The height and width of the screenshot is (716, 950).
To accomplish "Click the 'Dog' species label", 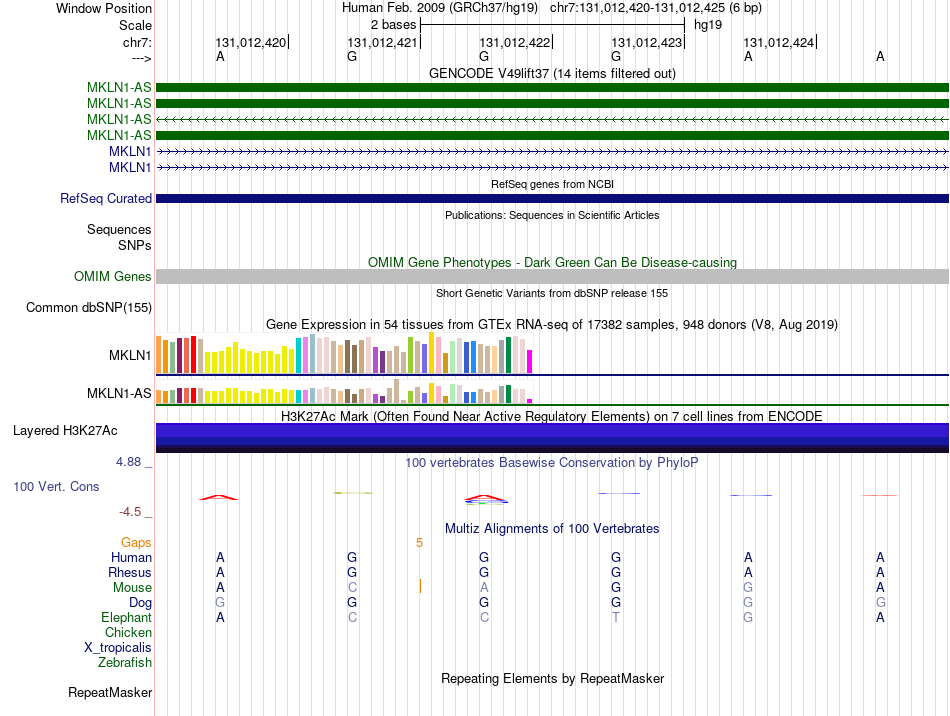I will pyautogui.click(x=140, y=603).
